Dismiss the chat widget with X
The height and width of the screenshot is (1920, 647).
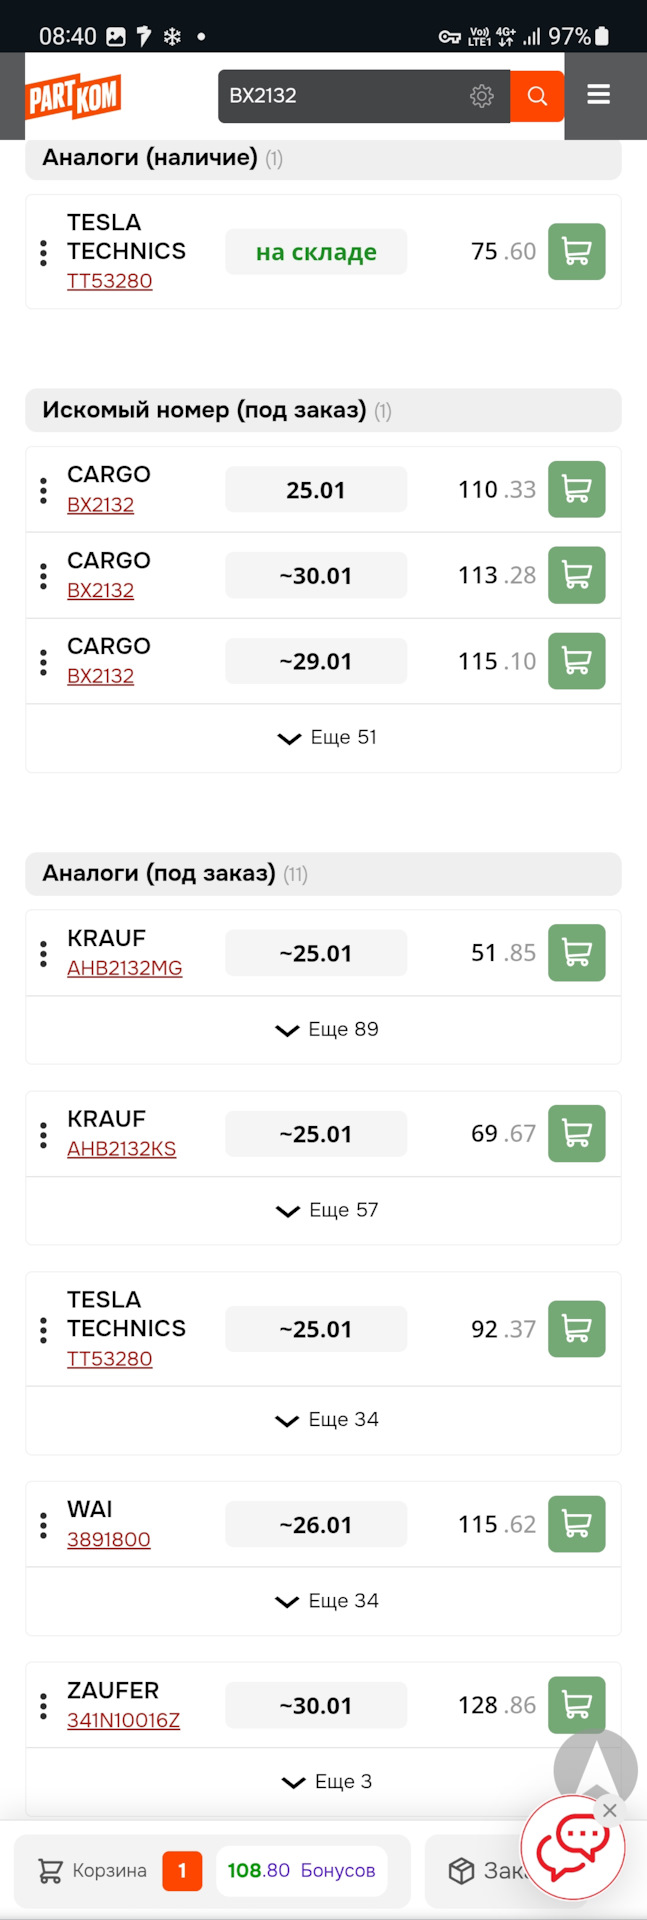pyautogui.click(x=609, y=1811)
